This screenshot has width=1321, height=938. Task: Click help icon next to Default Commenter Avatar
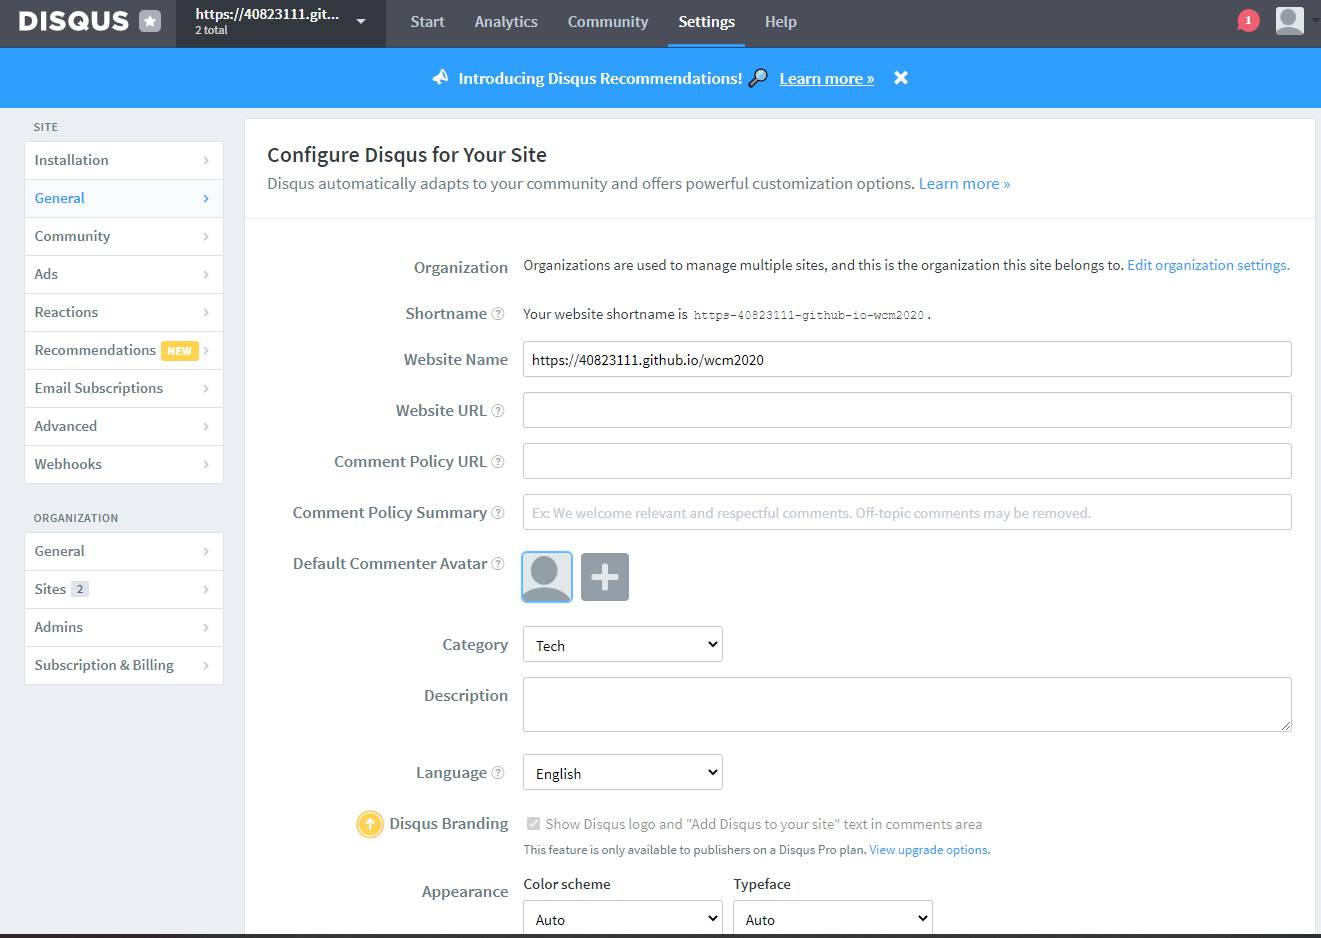tap(498, 564)
